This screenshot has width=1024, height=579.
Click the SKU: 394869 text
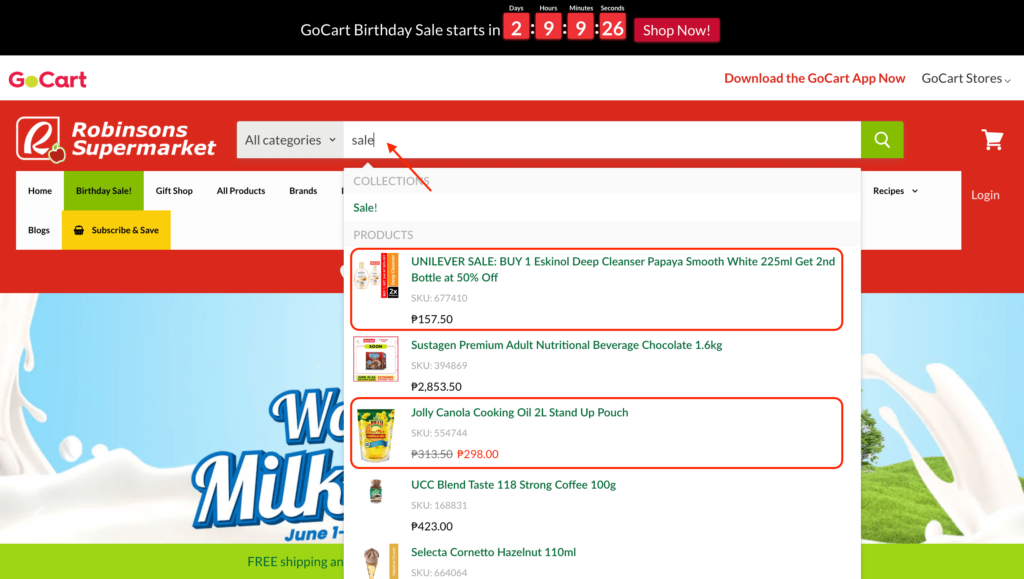[x=439, y=366]
